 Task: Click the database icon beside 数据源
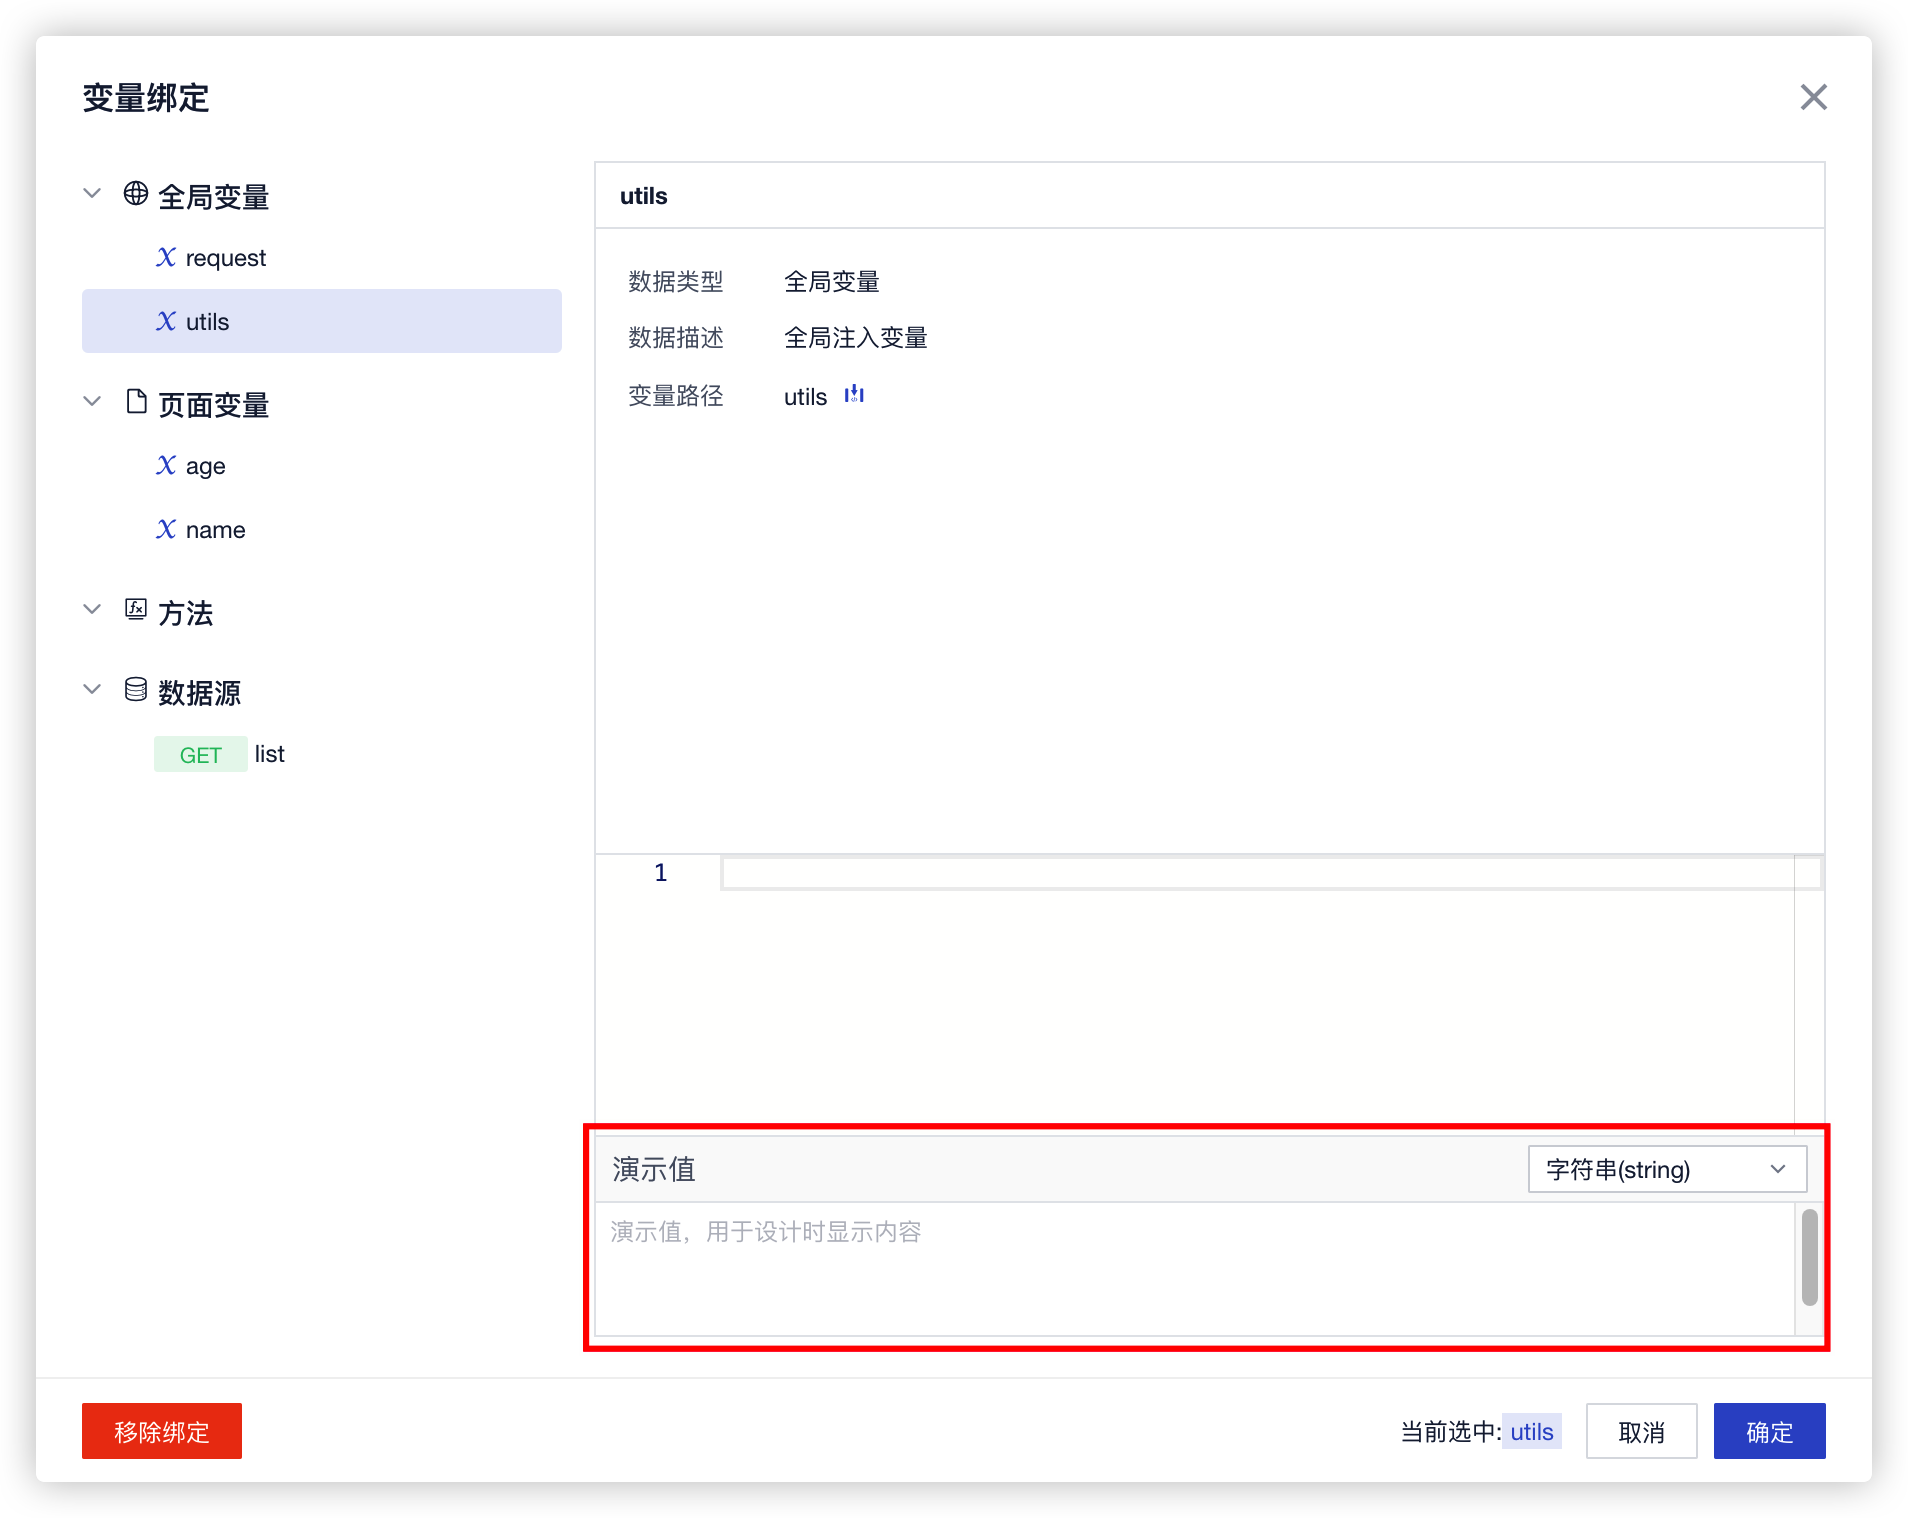pos(136,690)
